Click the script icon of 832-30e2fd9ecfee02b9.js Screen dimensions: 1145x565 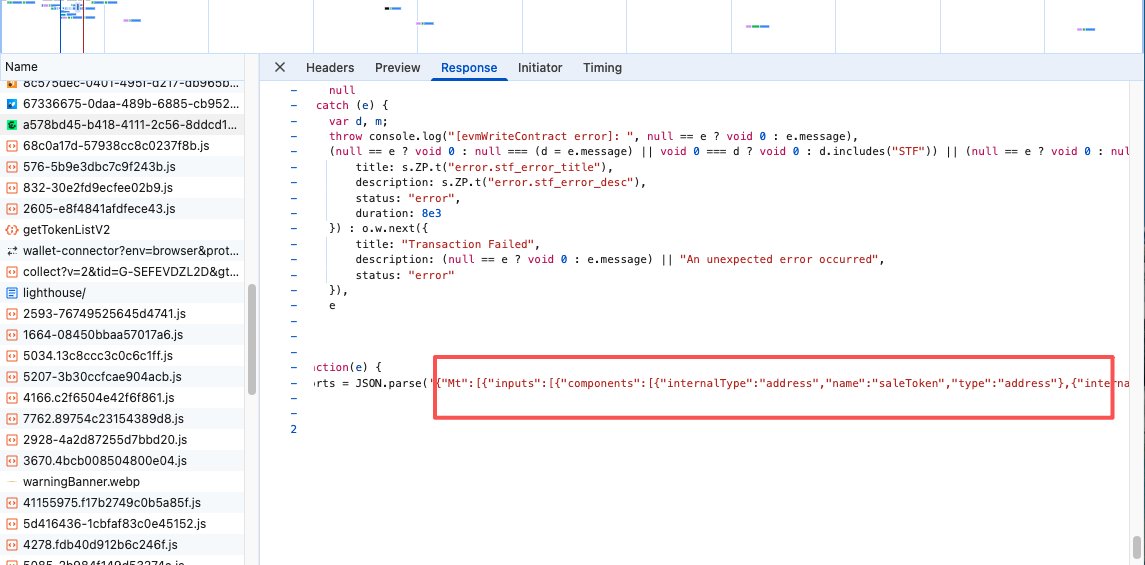point(12,188)
